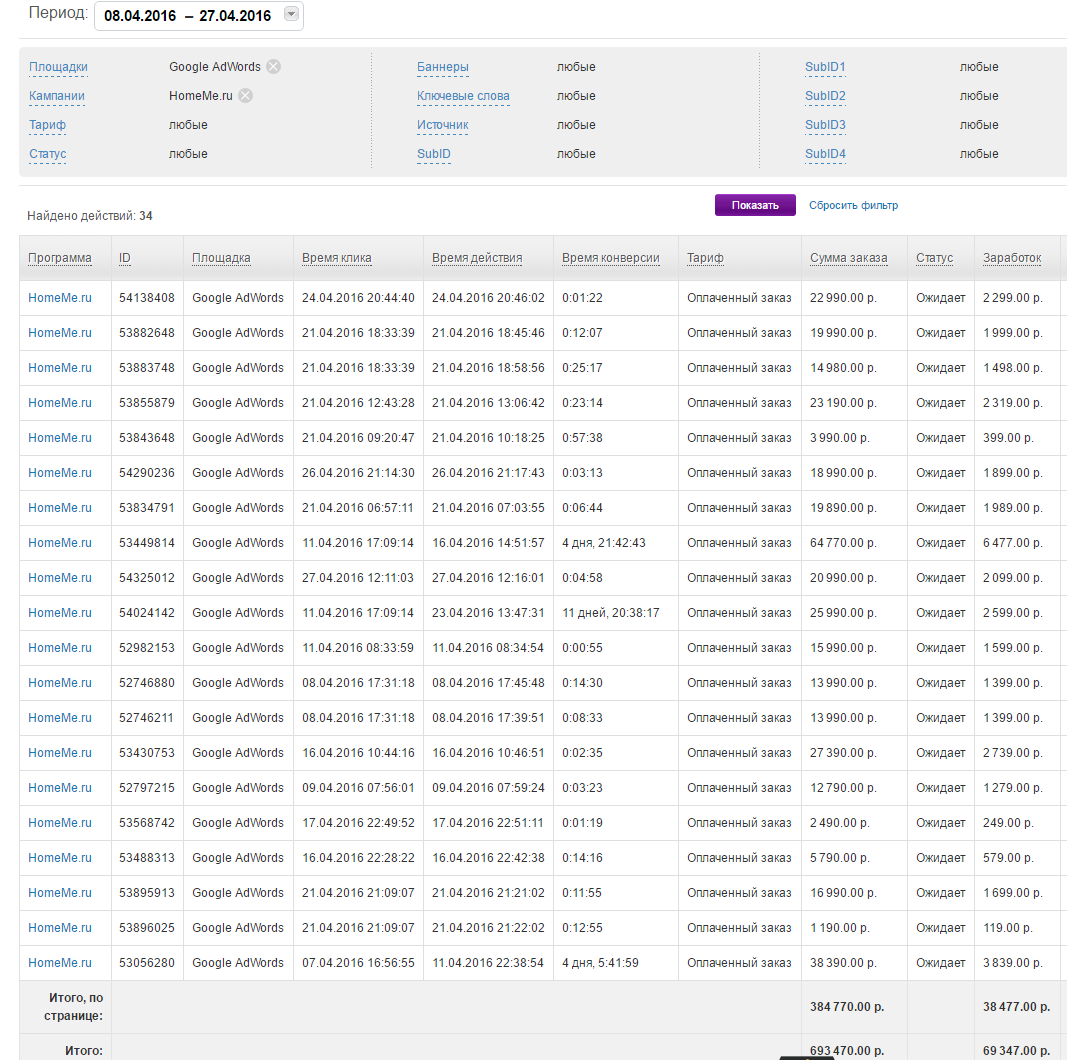Click page total 384 770.00 р.
Image resolution: width=1067 pixels, height=1060 pixels.
click(847, 1007)
